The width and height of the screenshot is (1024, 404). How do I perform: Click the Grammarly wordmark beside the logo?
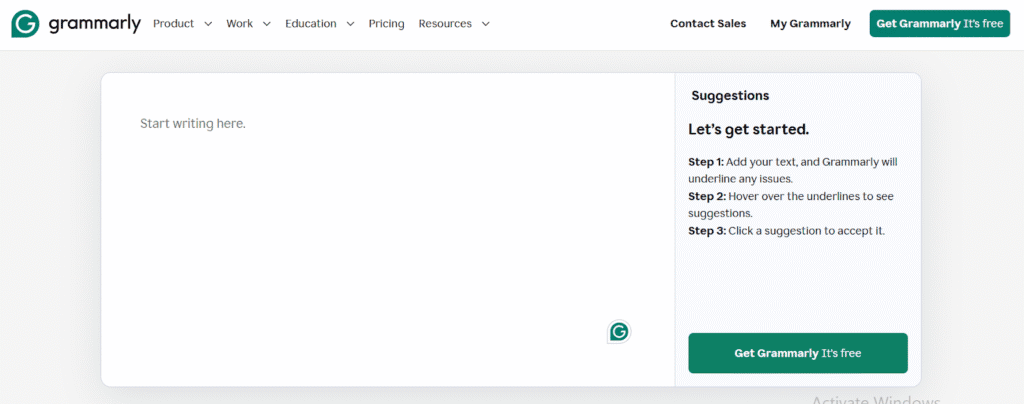pyautogui.click(x=94, y=24)
